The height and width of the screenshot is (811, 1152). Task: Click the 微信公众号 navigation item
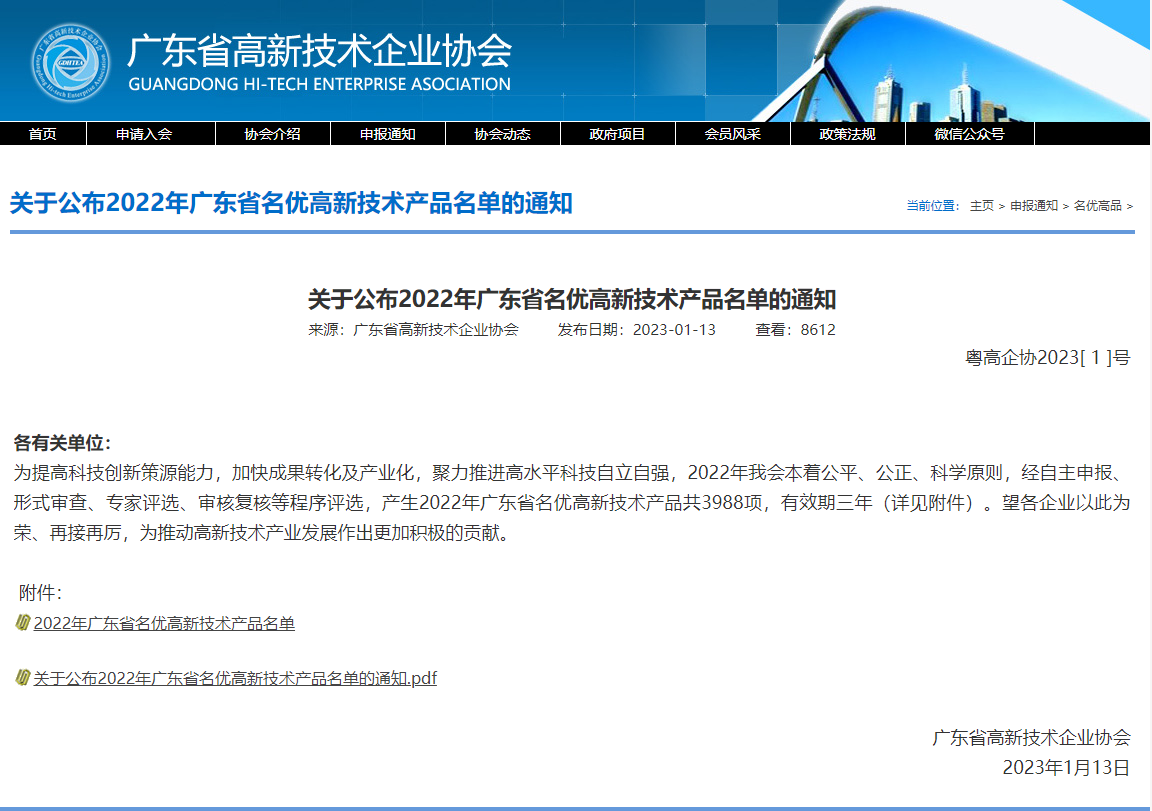pos(969,134)
